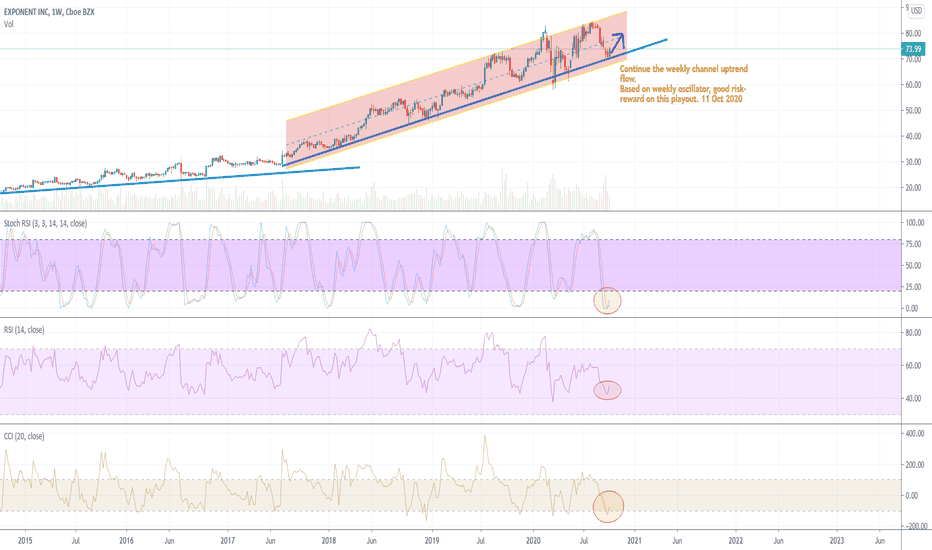The height and width of the screenshot is (550, 932).
Task: Click 70.00 on the main price axis
Action: (913, 59)
